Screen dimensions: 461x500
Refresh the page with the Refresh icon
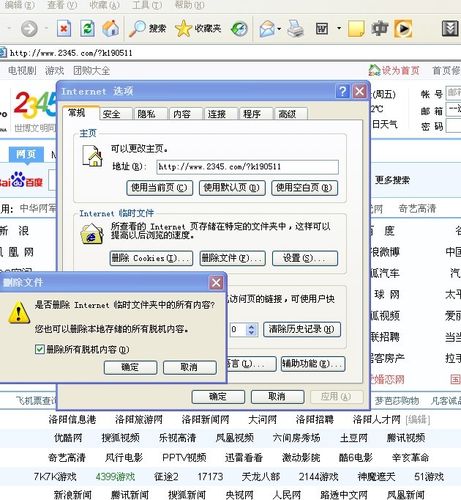pyautogui.click(x=87, y=29)
